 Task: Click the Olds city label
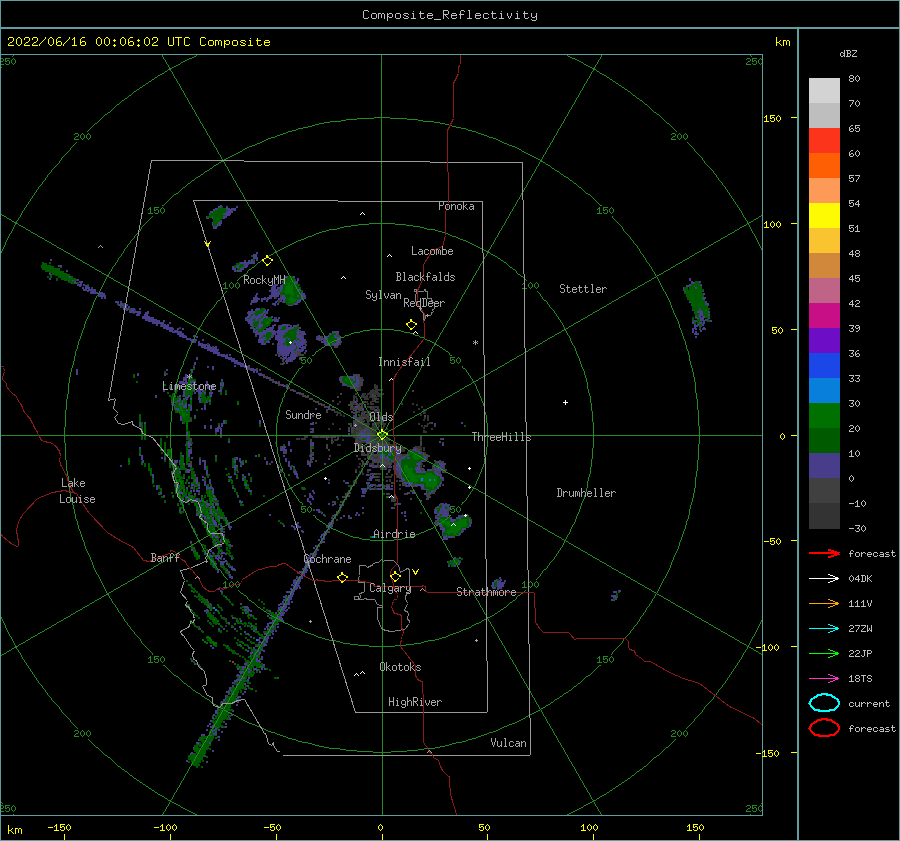(381, 417)
